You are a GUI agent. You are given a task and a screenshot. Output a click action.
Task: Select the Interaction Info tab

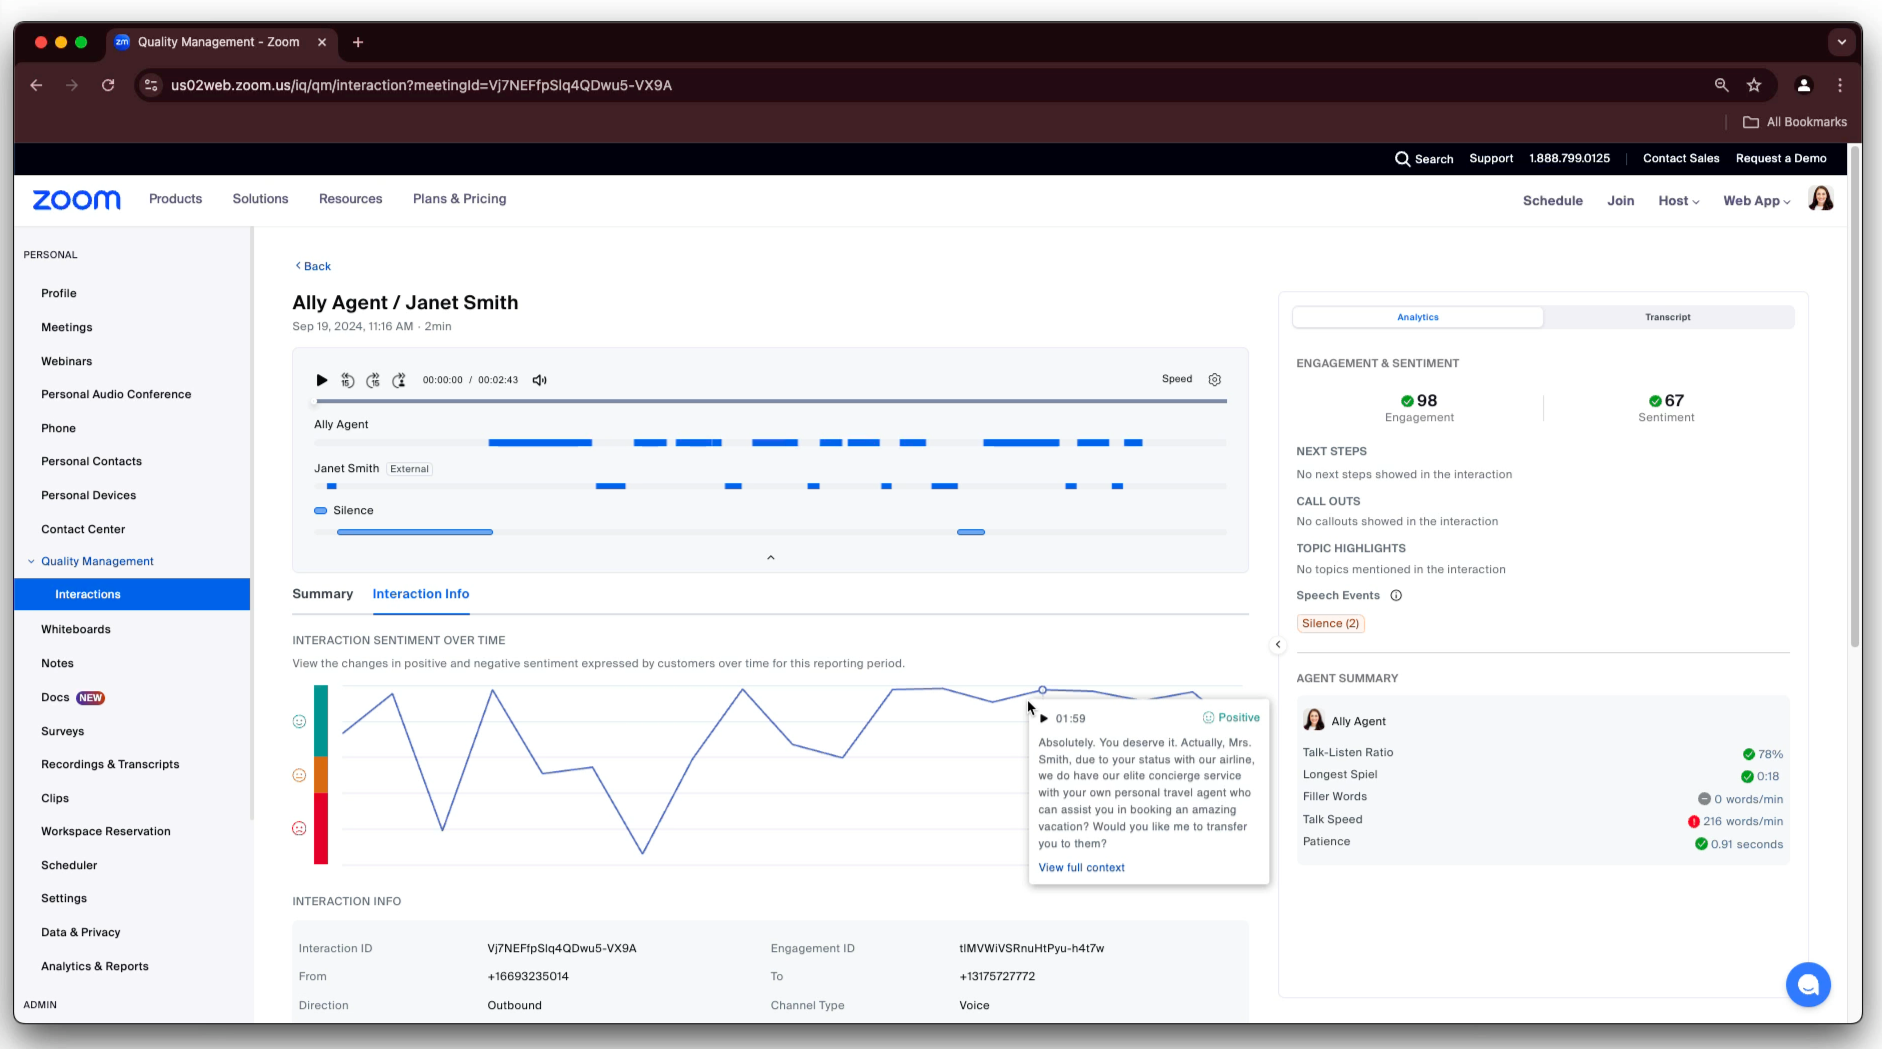(421, 594)
